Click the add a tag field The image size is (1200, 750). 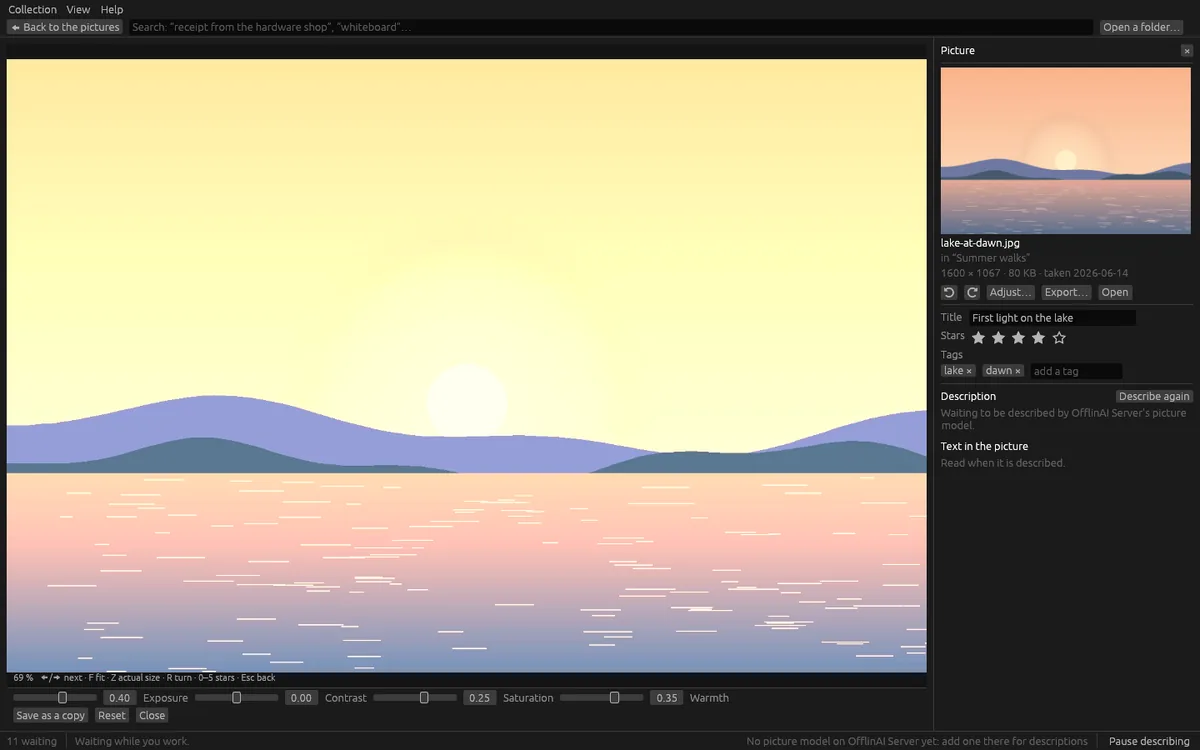click(1076, 371)
